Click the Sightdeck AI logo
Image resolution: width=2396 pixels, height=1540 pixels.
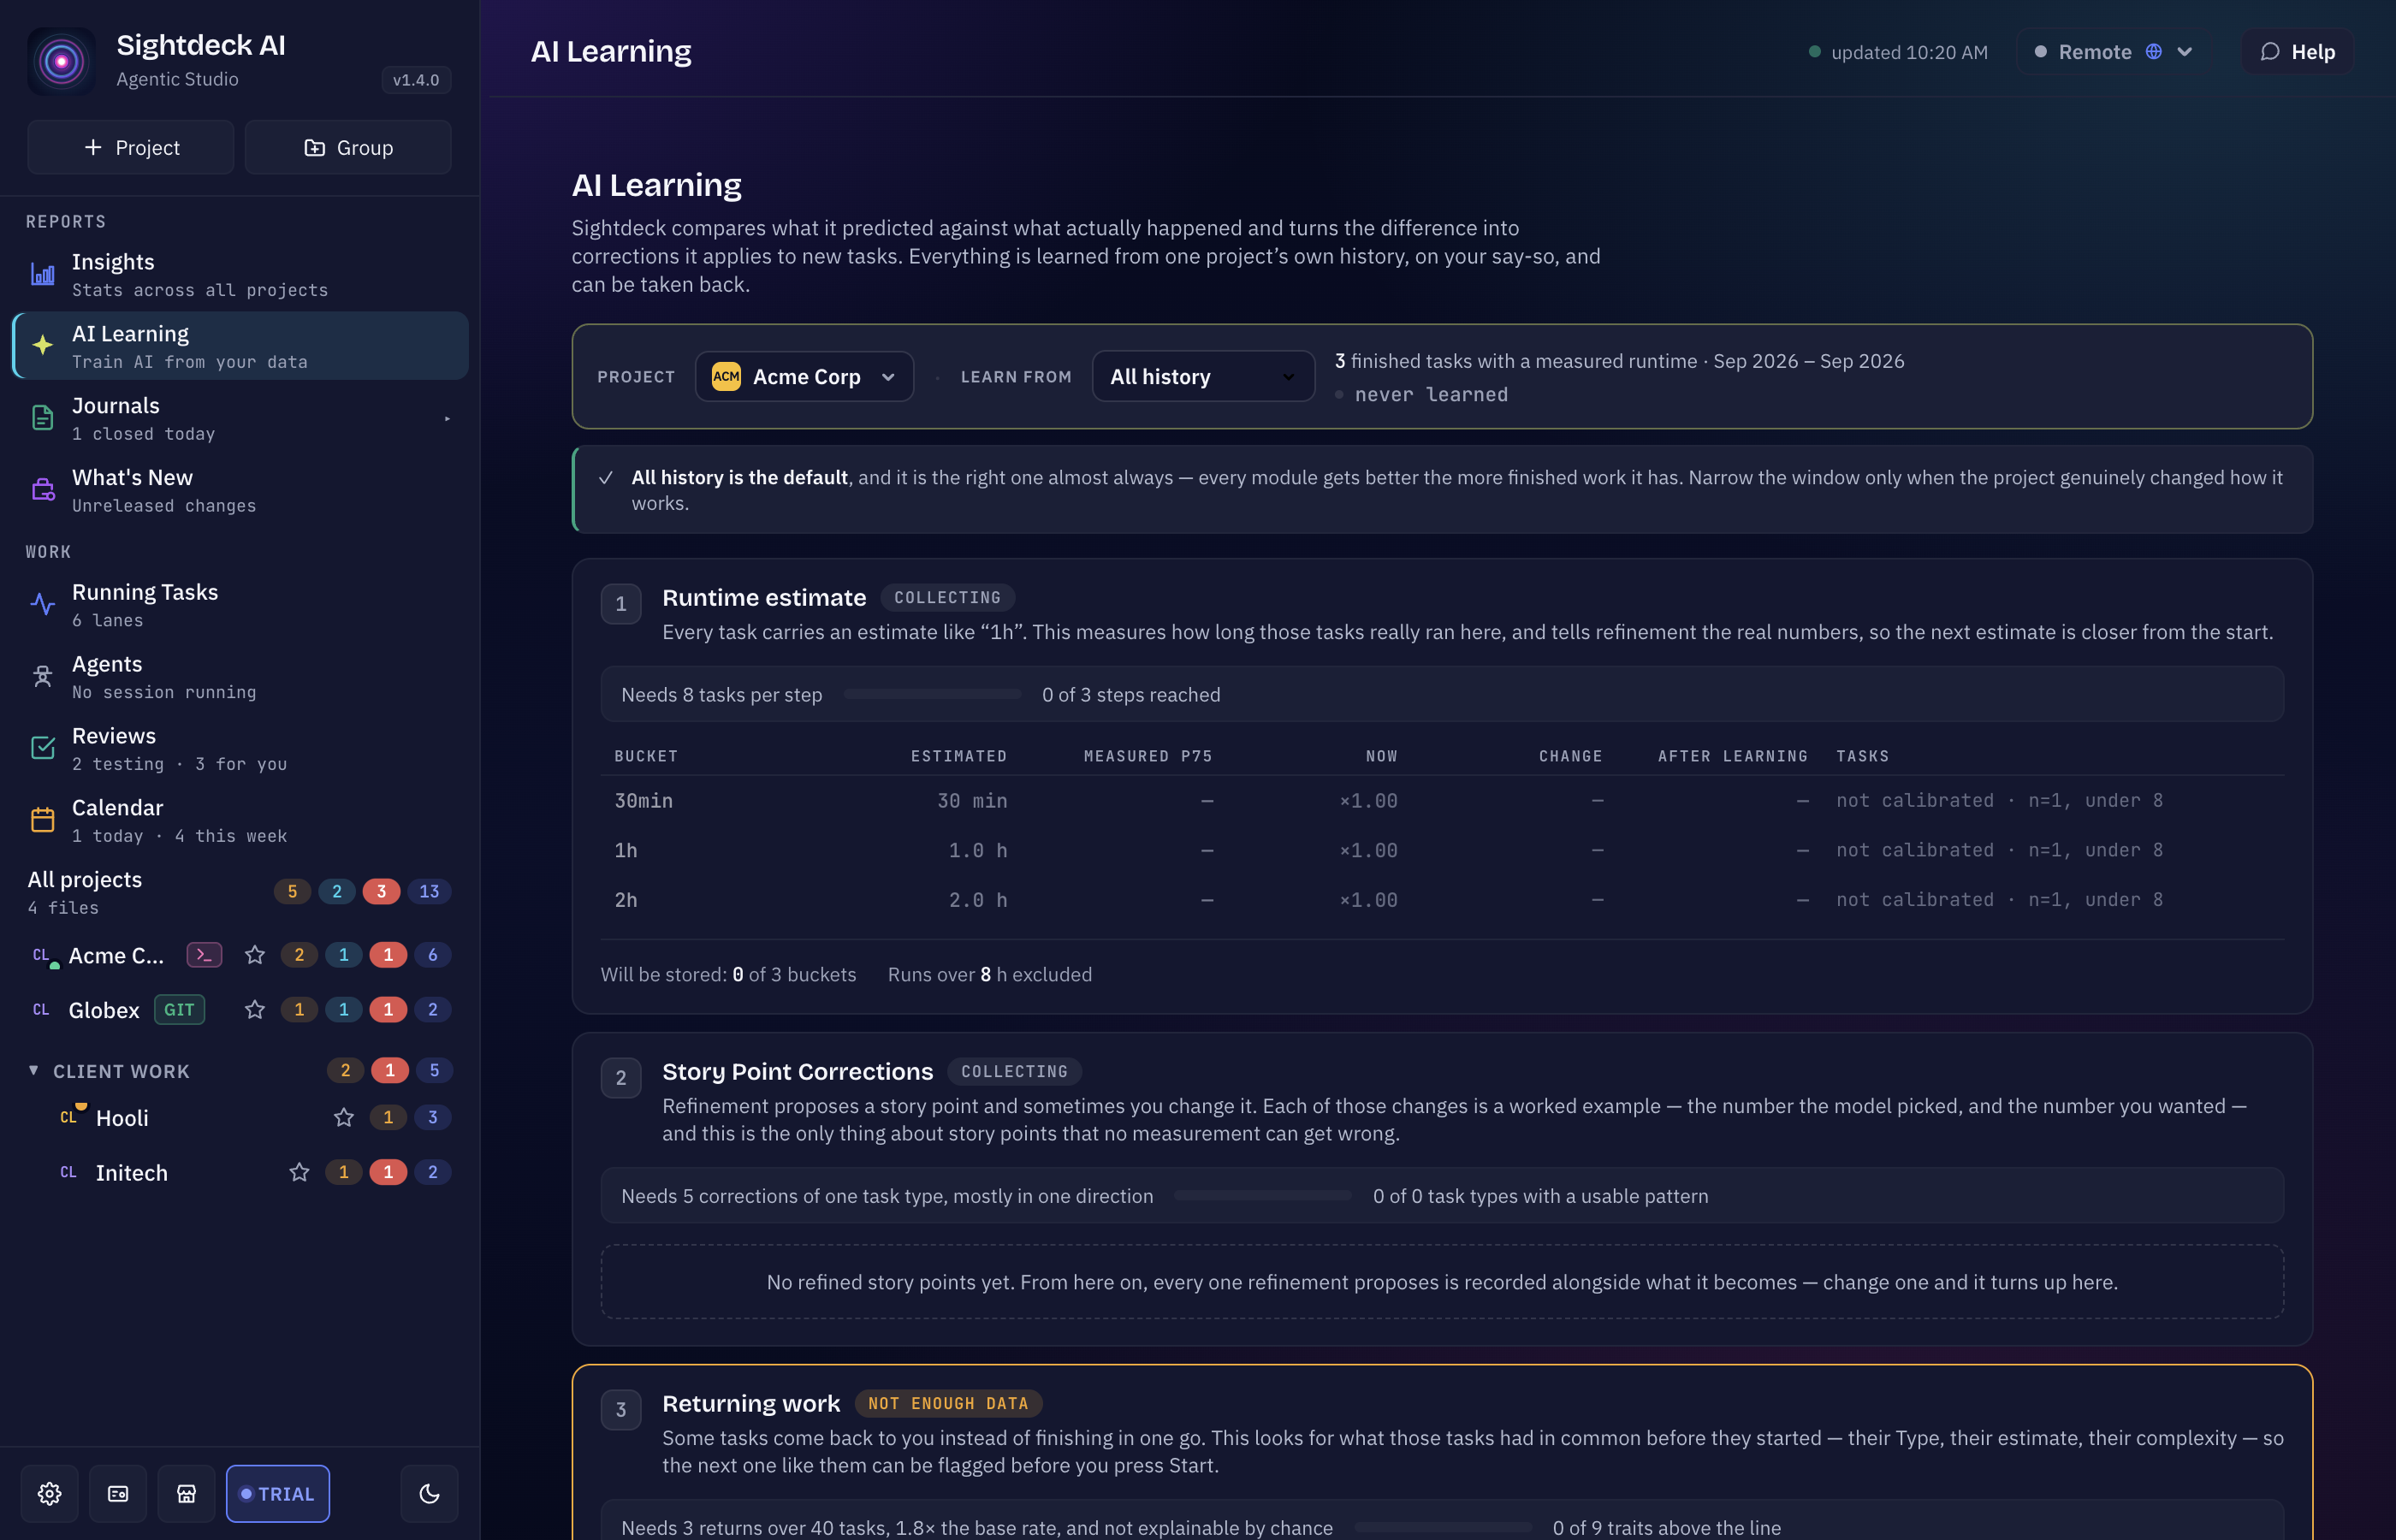[61, 61]
